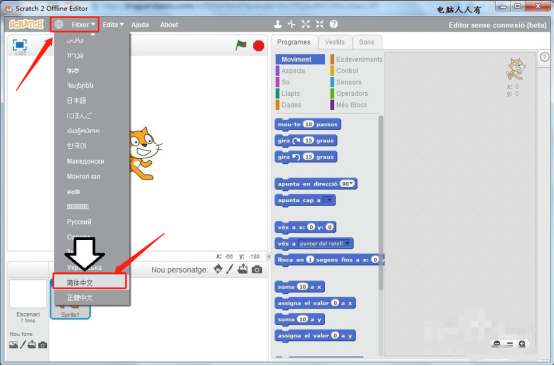
Task: Switch to the Sons tab
Action: pos(366,42)
